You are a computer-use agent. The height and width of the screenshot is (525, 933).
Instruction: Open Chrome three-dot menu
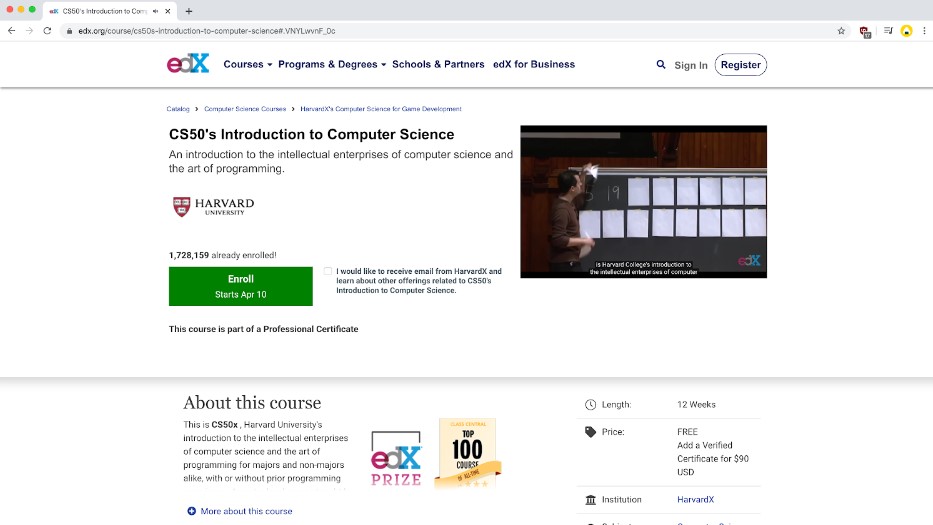click(x=924, y=31)
